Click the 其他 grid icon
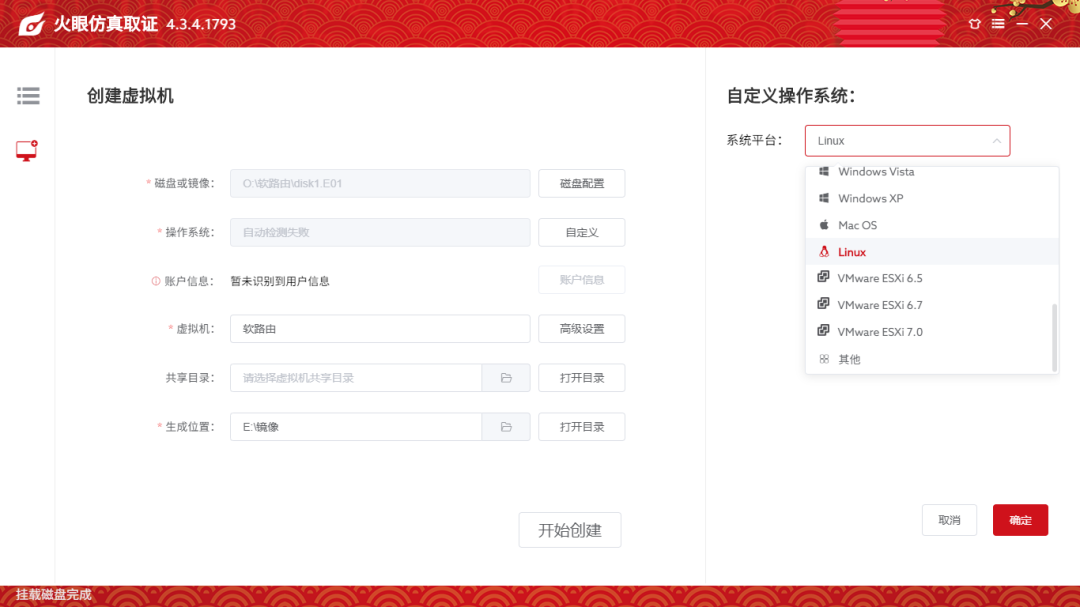Viewport: 1080px width, 607px height. 824,359
